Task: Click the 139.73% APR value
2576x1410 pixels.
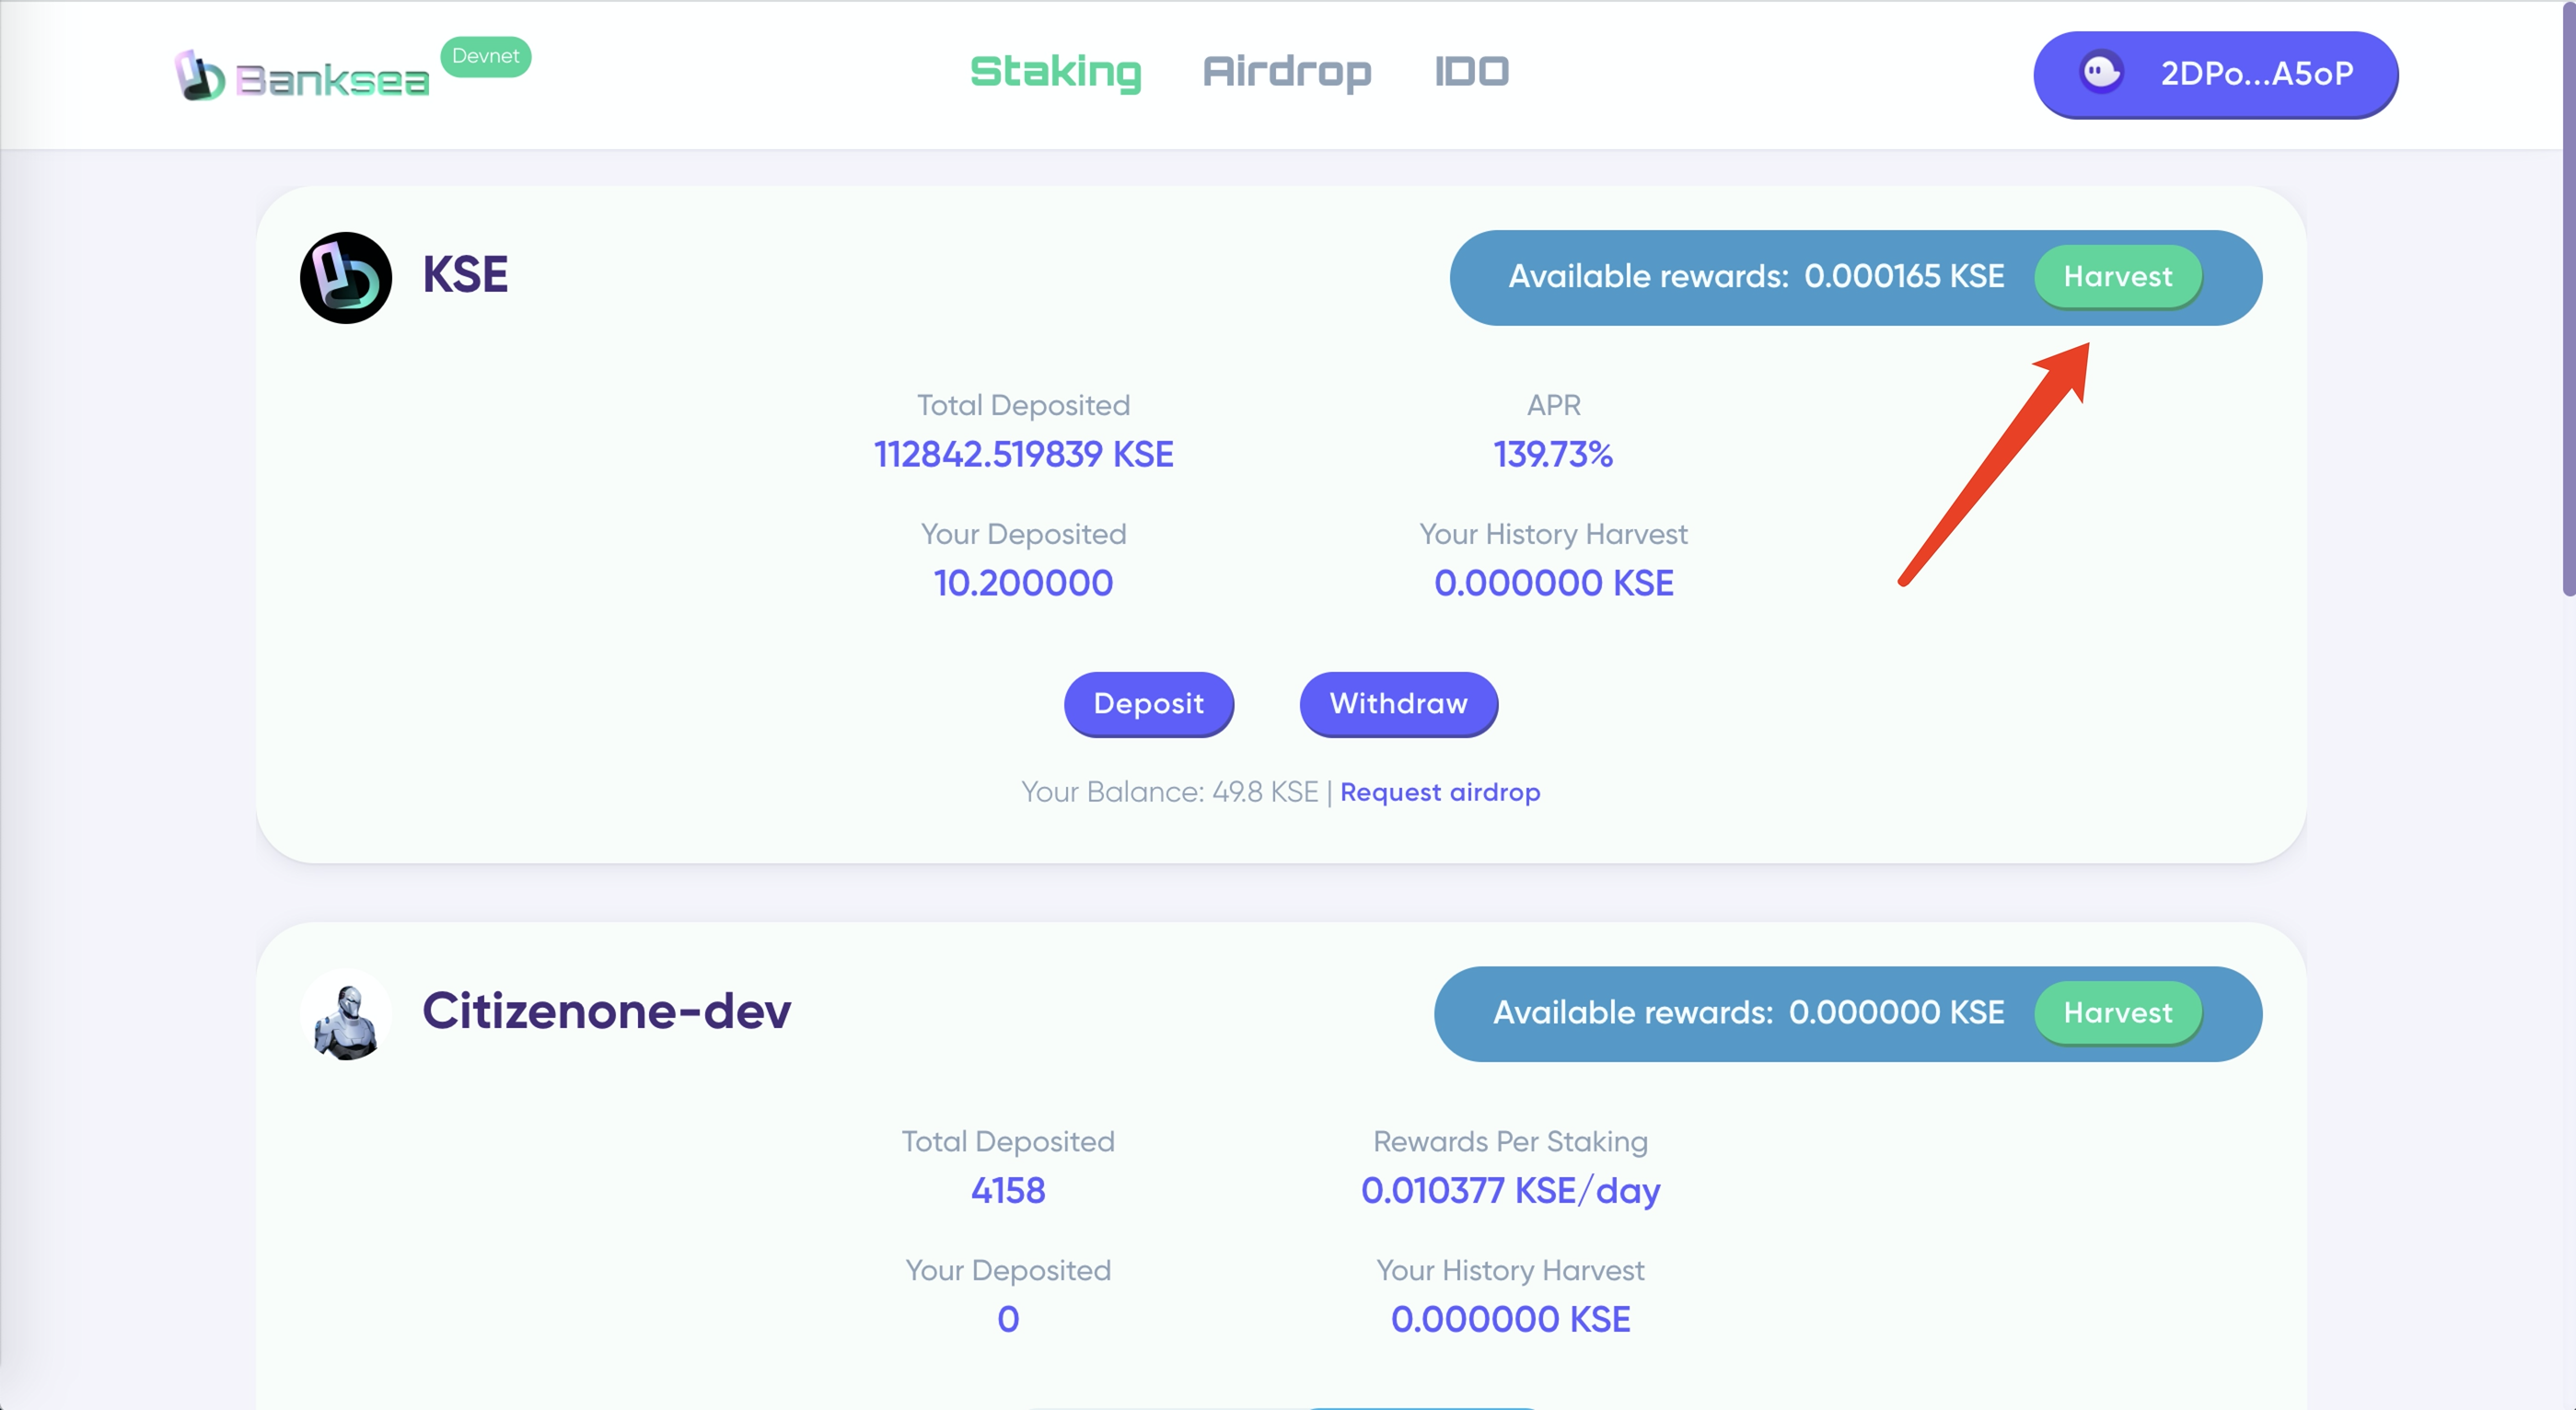Action: click(1552, 455)
